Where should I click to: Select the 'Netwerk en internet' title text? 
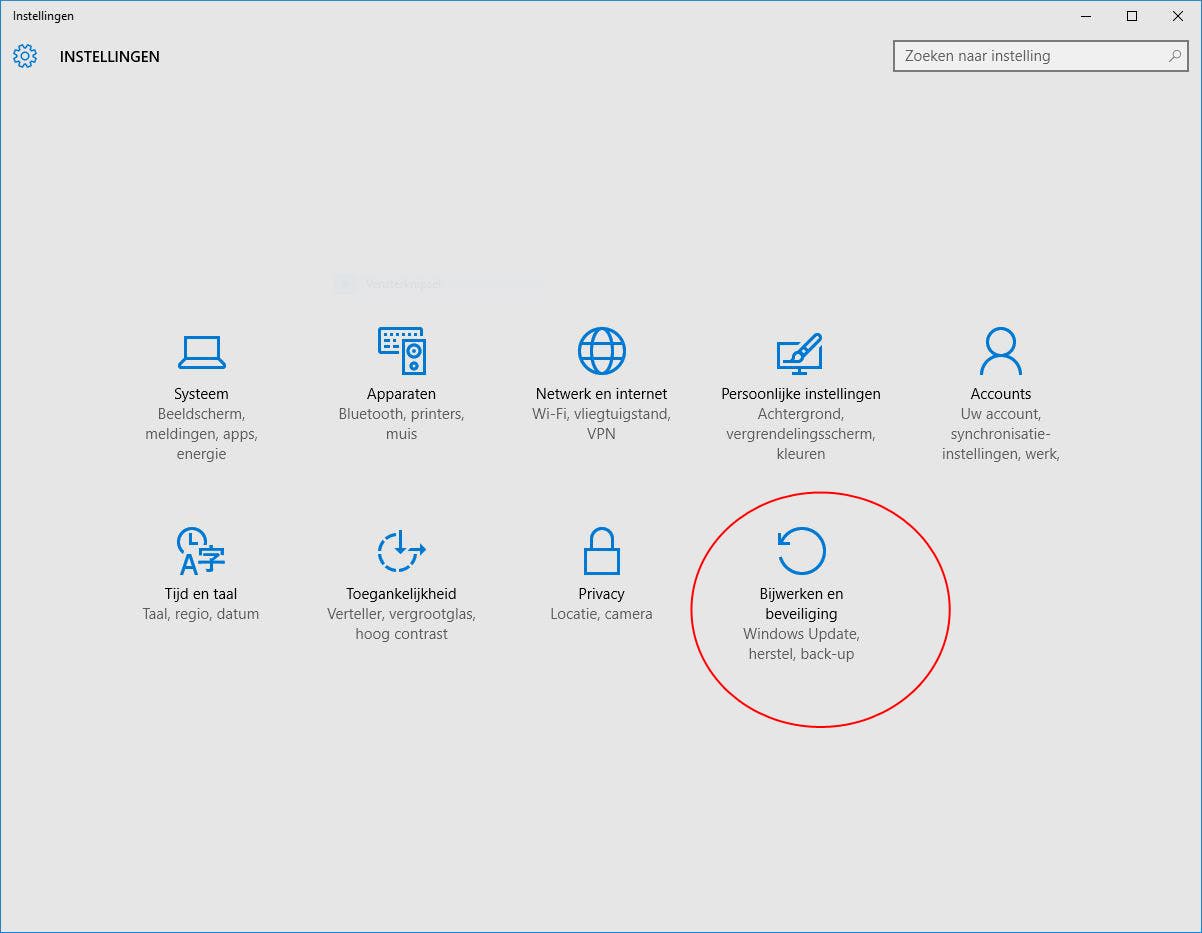(601, 394)
